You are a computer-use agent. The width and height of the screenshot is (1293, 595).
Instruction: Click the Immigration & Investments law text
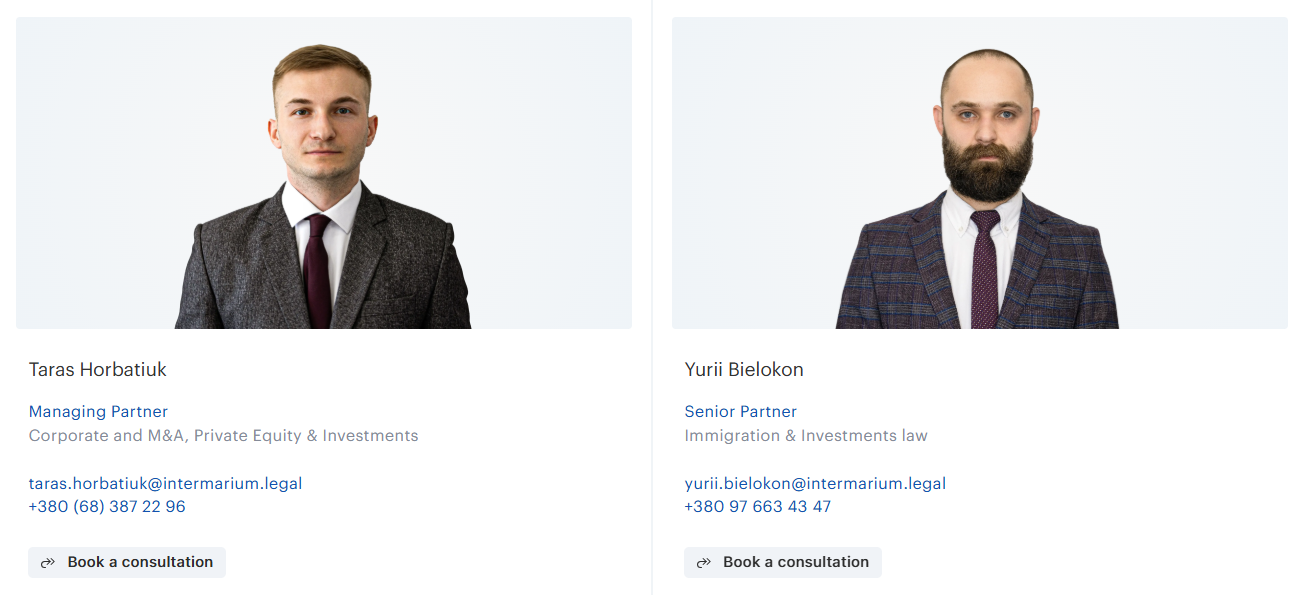click(x=806, y=436)
